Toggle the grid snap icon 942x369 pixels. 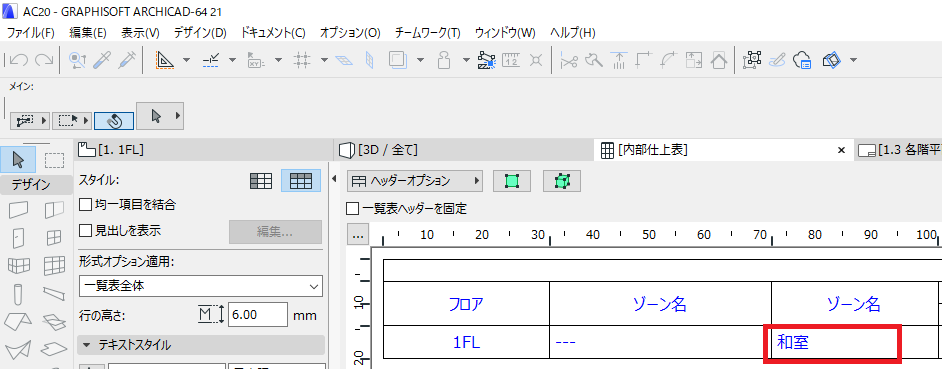point(303,59)
